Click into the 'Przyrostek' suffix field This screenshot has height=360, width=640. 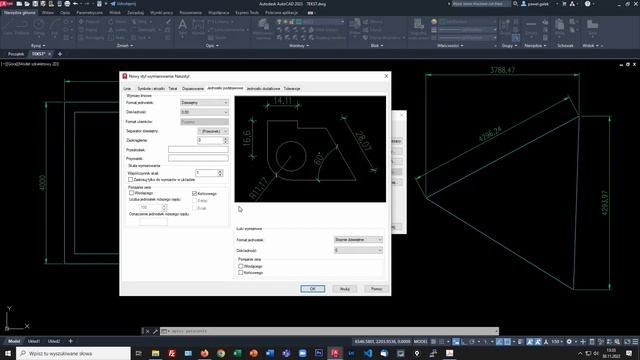click(198, 158)
